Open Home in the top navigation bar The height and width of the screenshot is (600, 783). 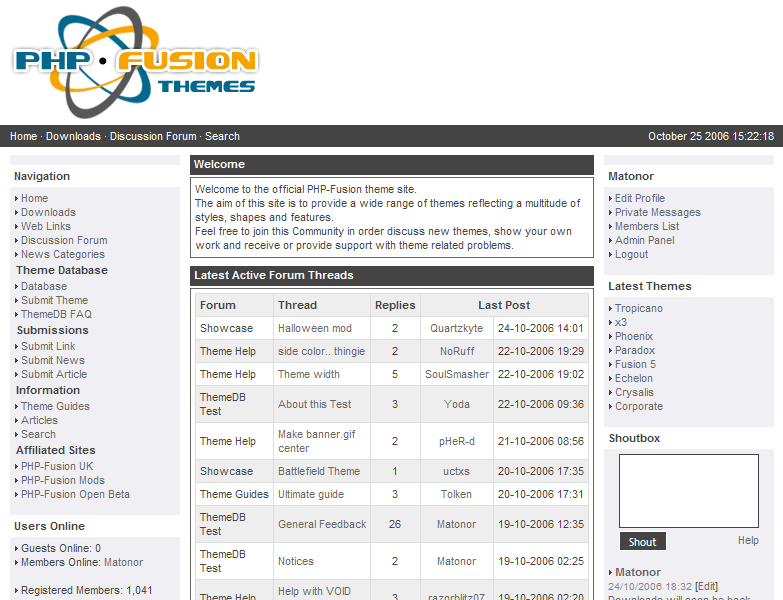tap(23, 136)
